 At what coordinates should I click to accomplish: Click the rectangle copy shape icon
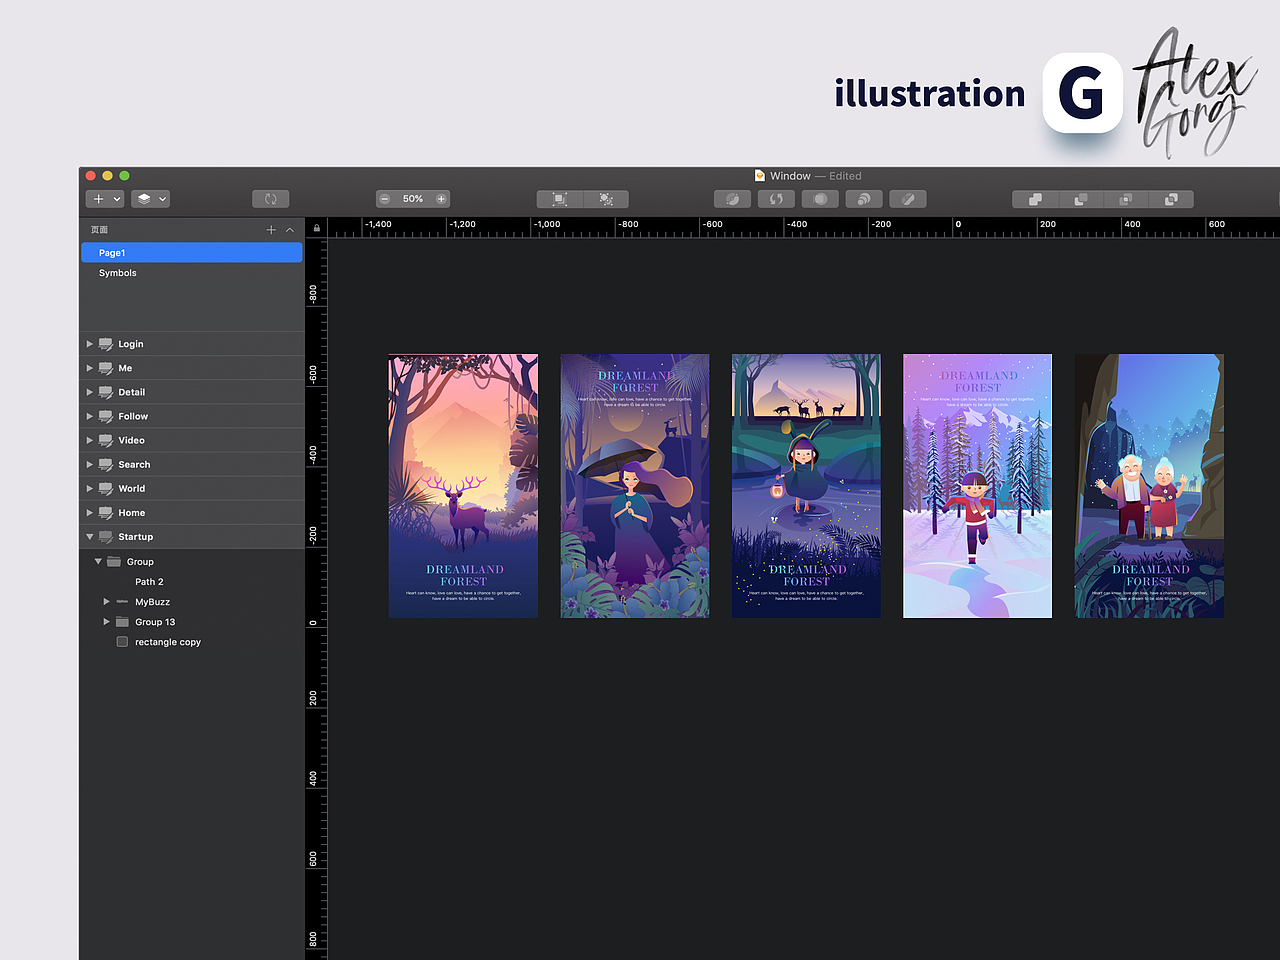(x=122, y=642)
